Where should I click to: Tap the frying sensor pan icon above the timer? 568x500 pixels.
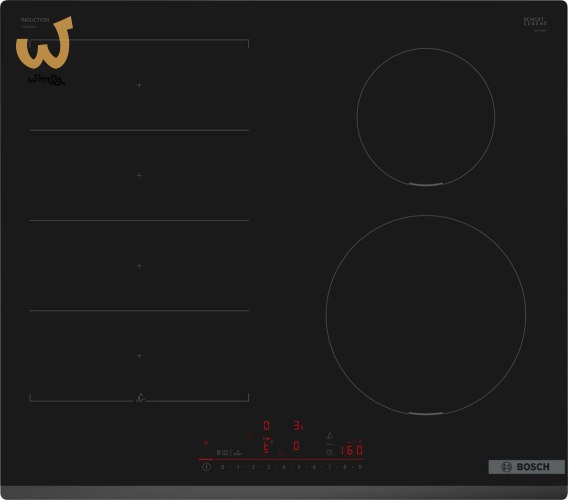329,437
